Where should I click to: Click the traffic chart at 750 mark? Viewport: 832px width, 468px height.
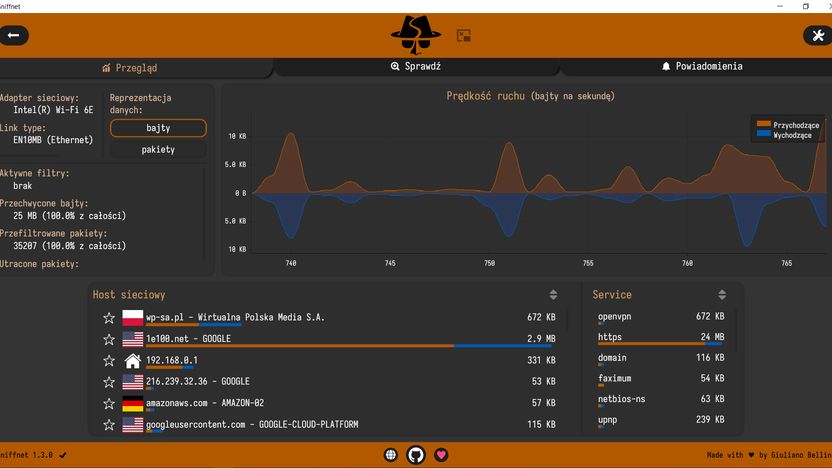coord(489,194)
